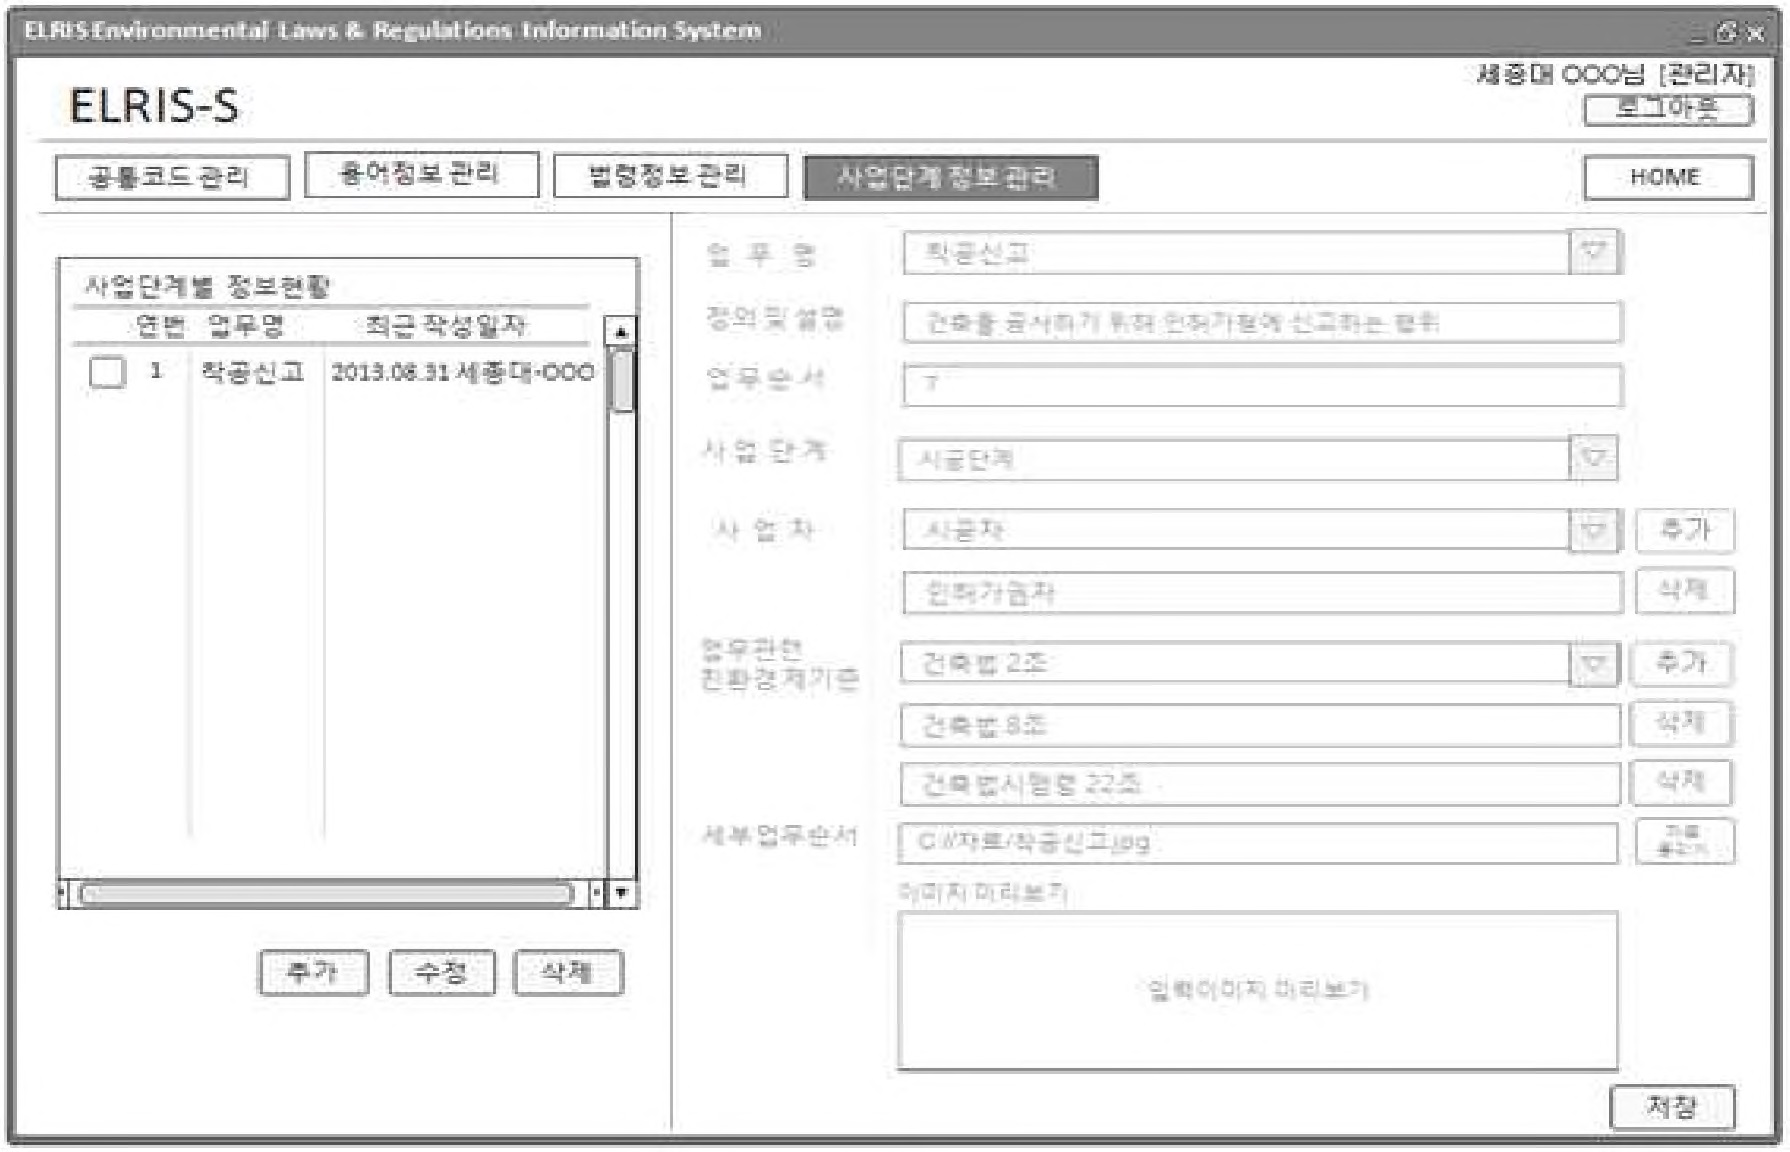Click the 자료 불러오기 button beside file path
This screenshot has width=1790, height=1152.
[1685, 841]
